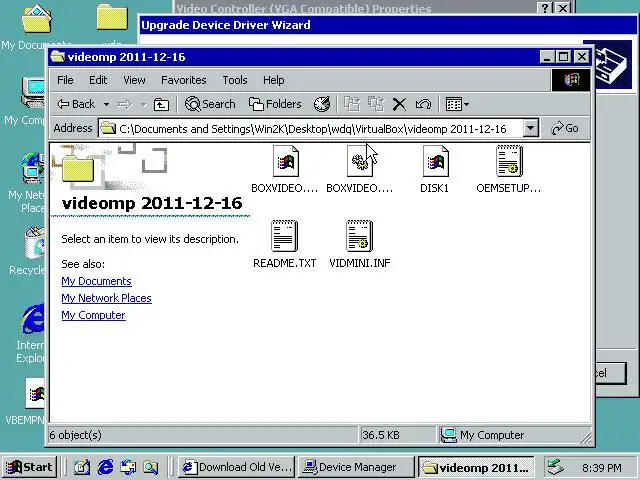640x480 pixels.
Task: Open the View menu
Action: point(134,80)
